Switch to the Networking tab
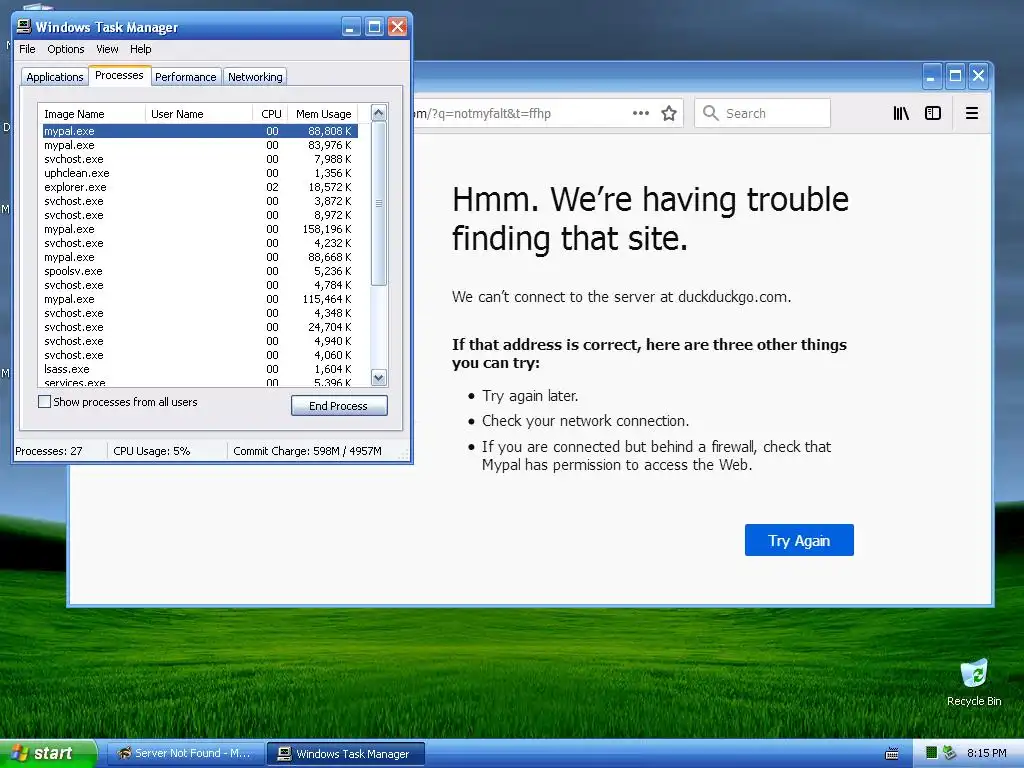This screenshot has height=768, width=1024. (x=255, y=77)
